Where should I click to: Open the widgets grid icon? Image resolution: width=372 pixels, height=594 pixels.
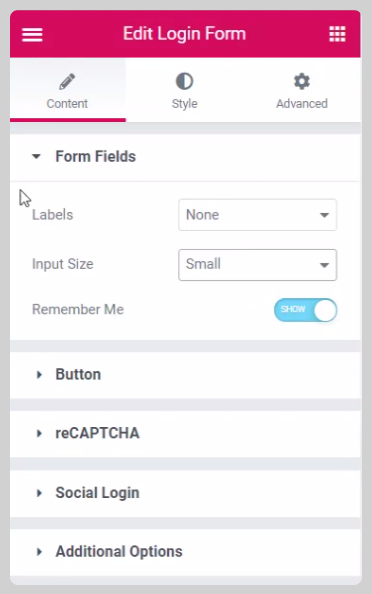tap(337, 34)
